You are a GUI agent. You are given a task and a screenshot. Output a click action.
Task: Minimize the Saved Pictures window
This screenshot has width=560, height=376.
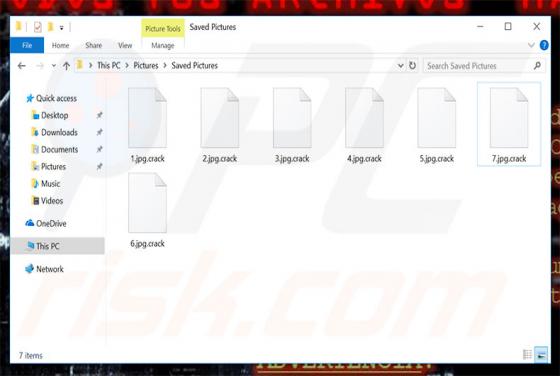(480, 26)
